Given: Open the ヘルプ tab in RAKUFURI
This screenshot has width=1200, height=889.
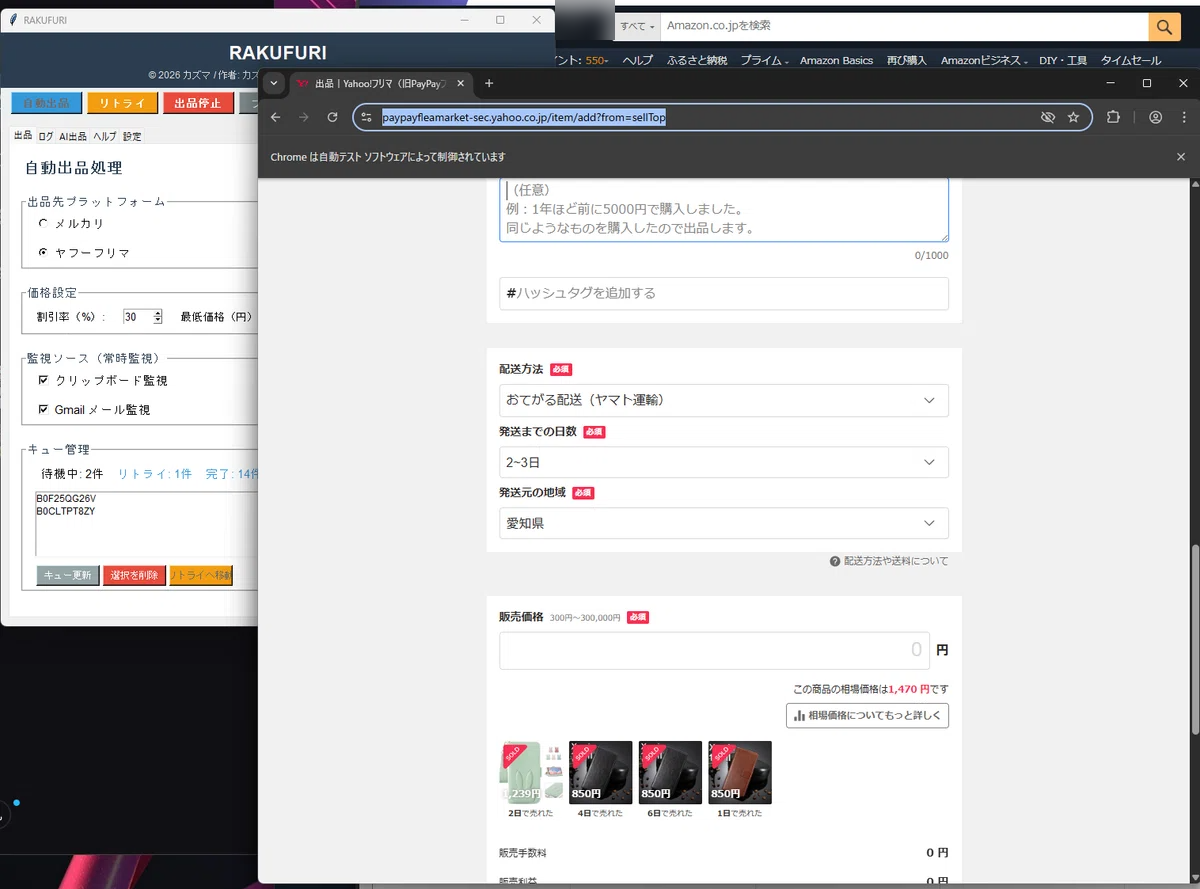Looking at the screenshot, I should (105, 136).
